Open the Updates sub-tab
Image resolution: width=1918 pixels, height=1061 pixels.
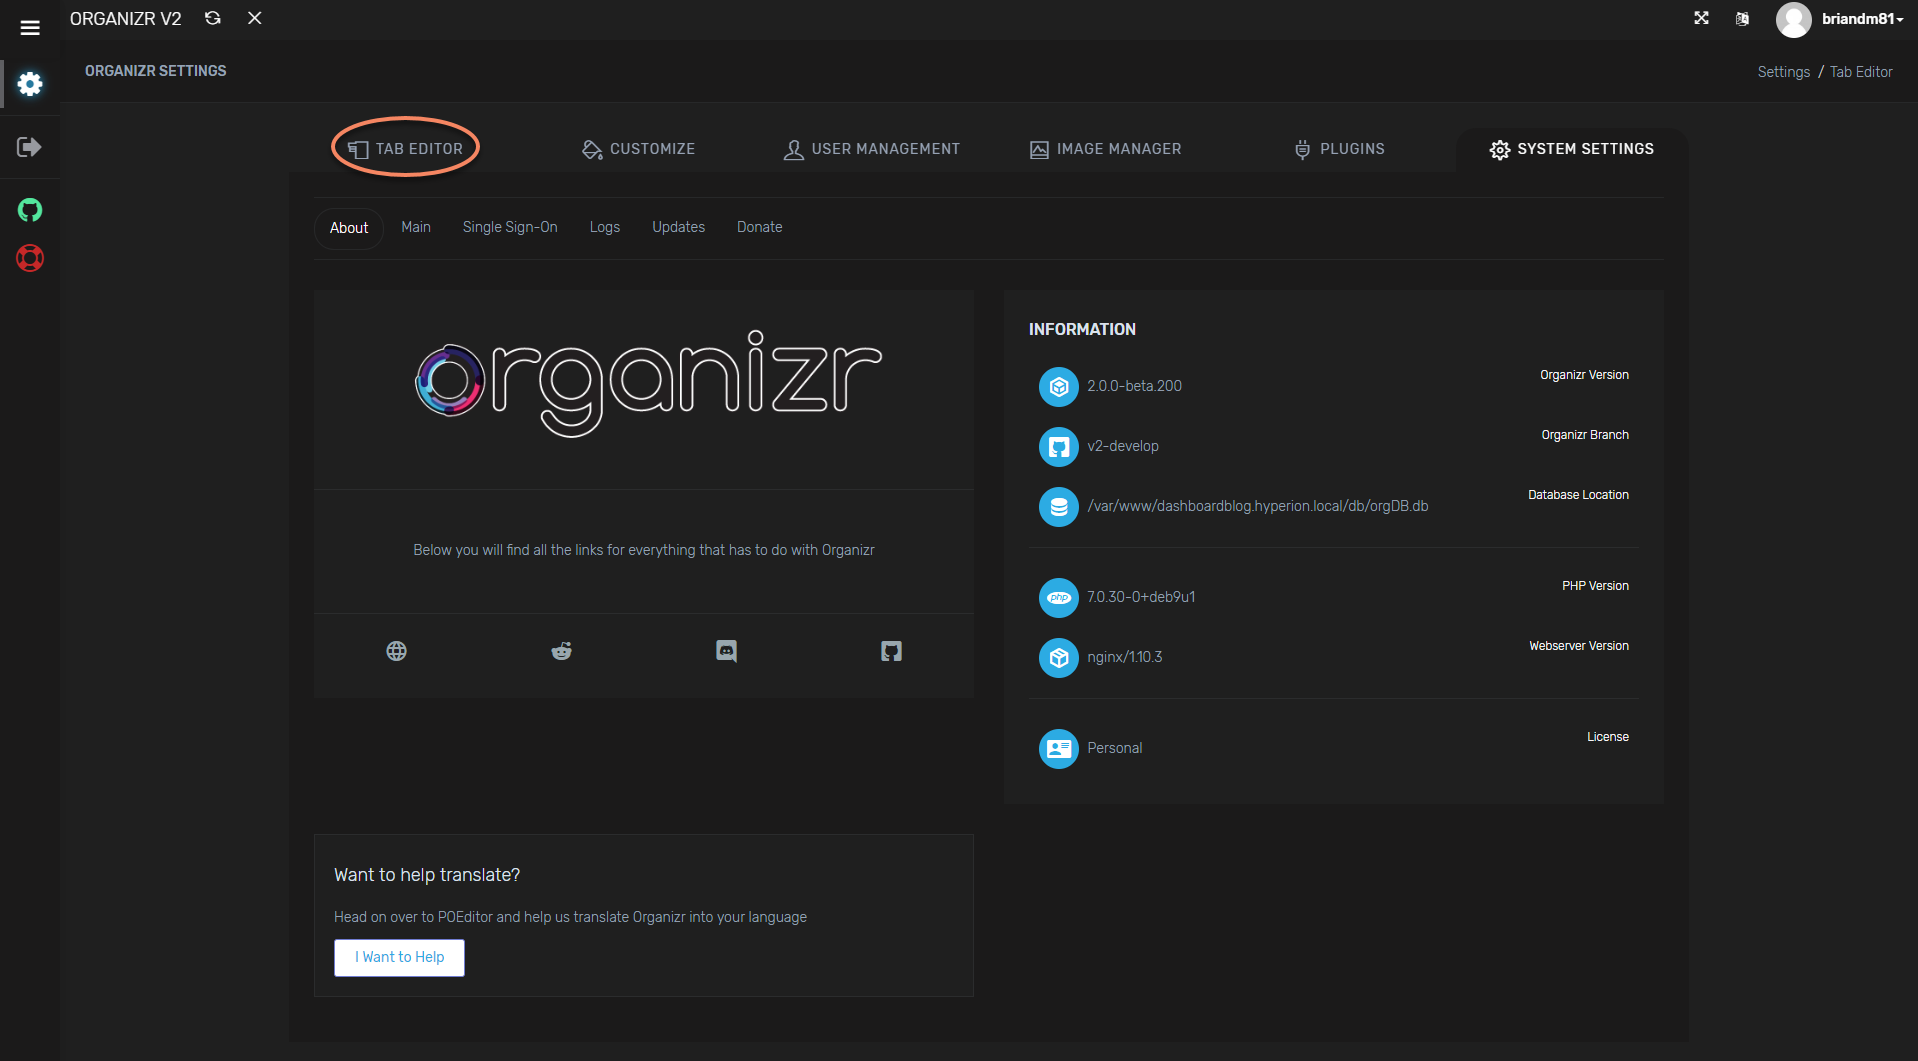click(x=679, y=227)
